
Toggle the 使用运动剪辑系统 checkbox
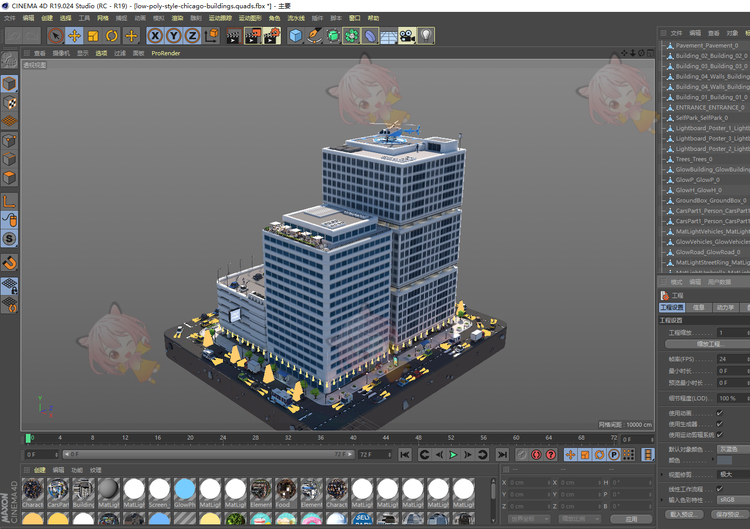pos(719,435)
